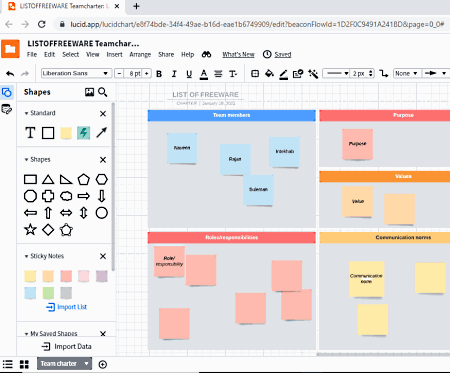Open the Shapes panel sidebar icon
Viewport: 450px width, 373px height.
click(x=7, y=92)
